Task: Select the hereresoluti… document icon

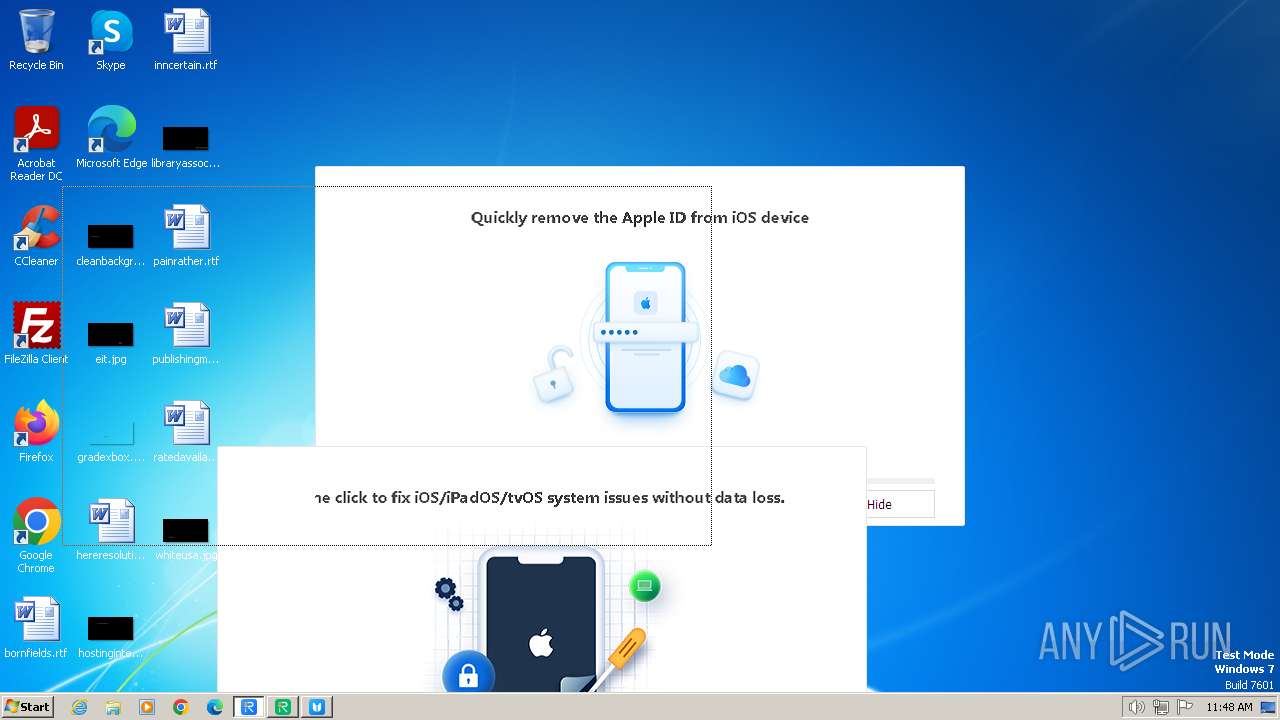Action: click(x=110, y=530)
